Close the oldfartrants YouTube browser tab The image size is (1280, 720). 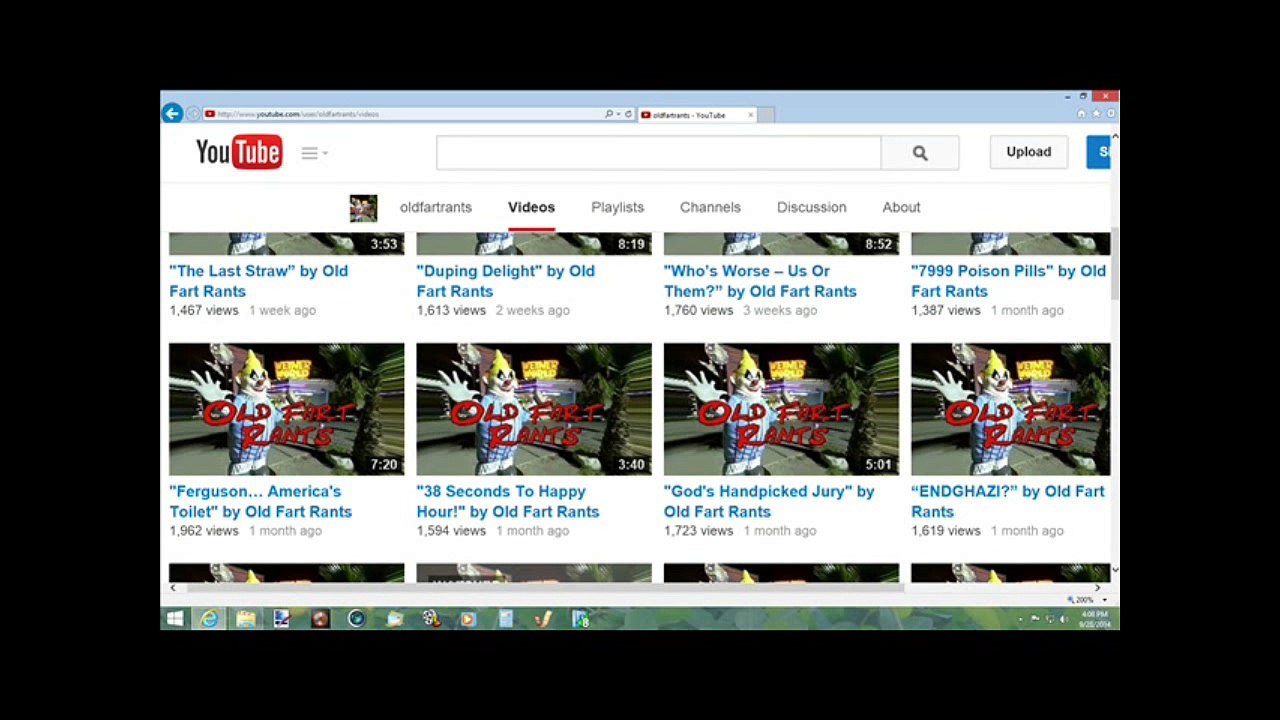[x=751, y=115]
